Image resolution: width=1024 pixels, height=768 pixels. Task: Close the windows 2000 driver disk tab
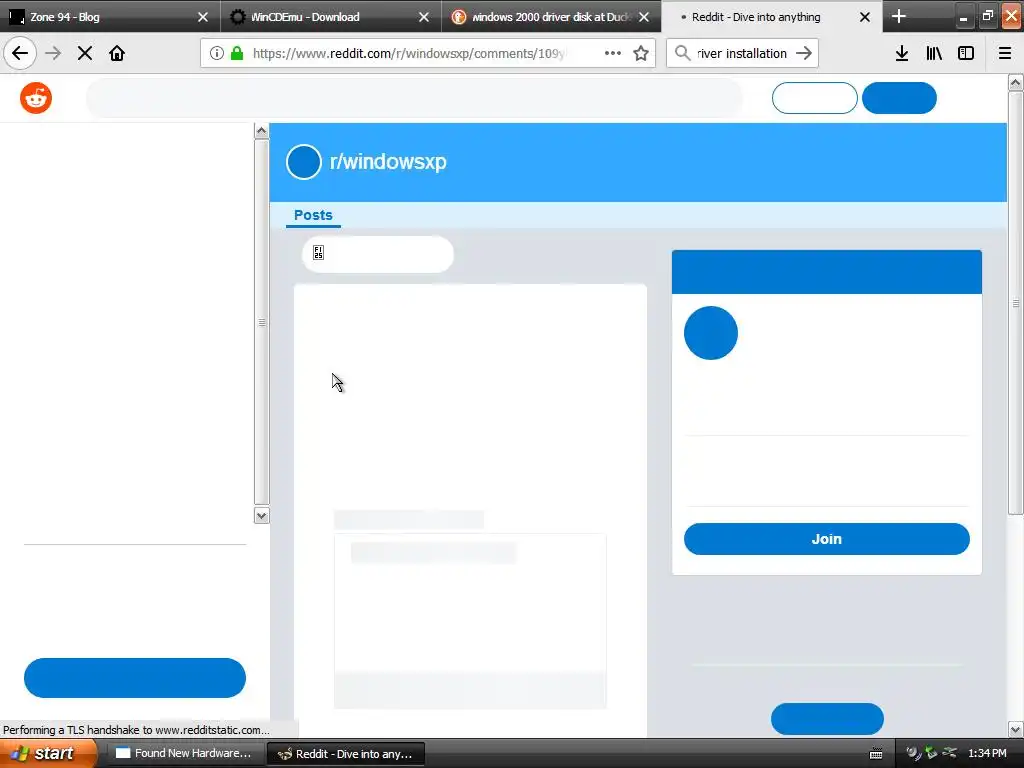[x=645, y=17]
